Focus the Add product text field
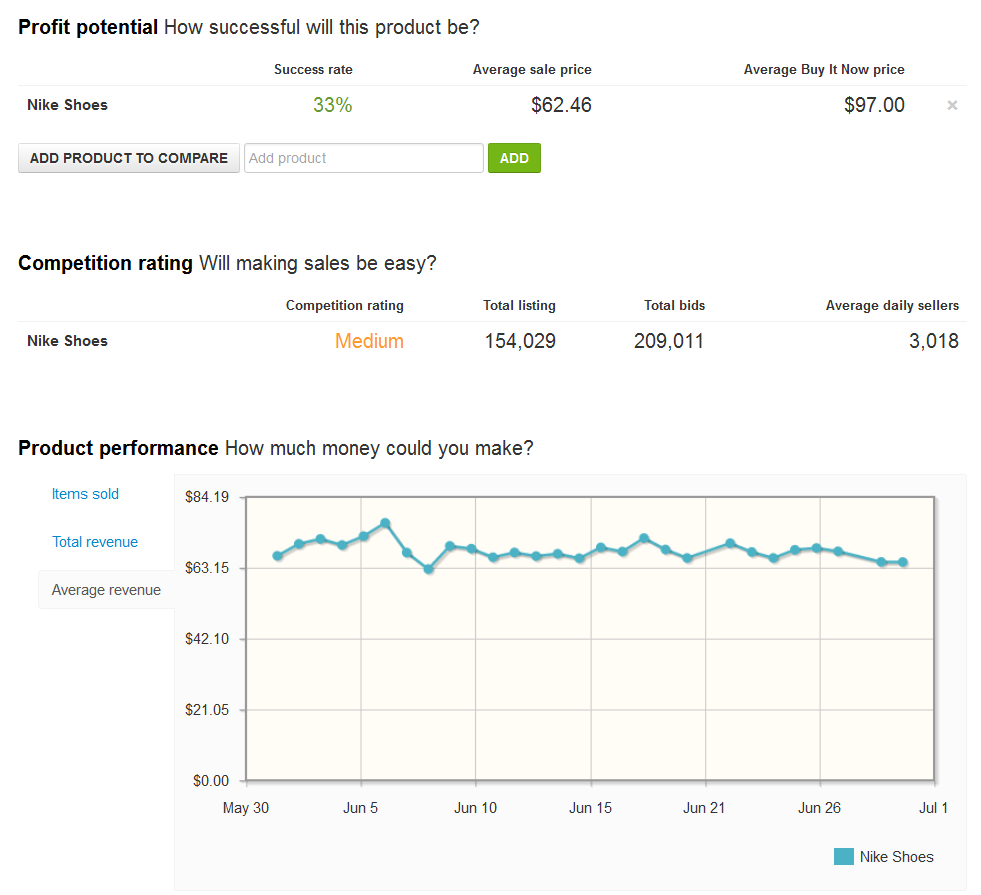This screenshot has height=895, width=981. 364,158
